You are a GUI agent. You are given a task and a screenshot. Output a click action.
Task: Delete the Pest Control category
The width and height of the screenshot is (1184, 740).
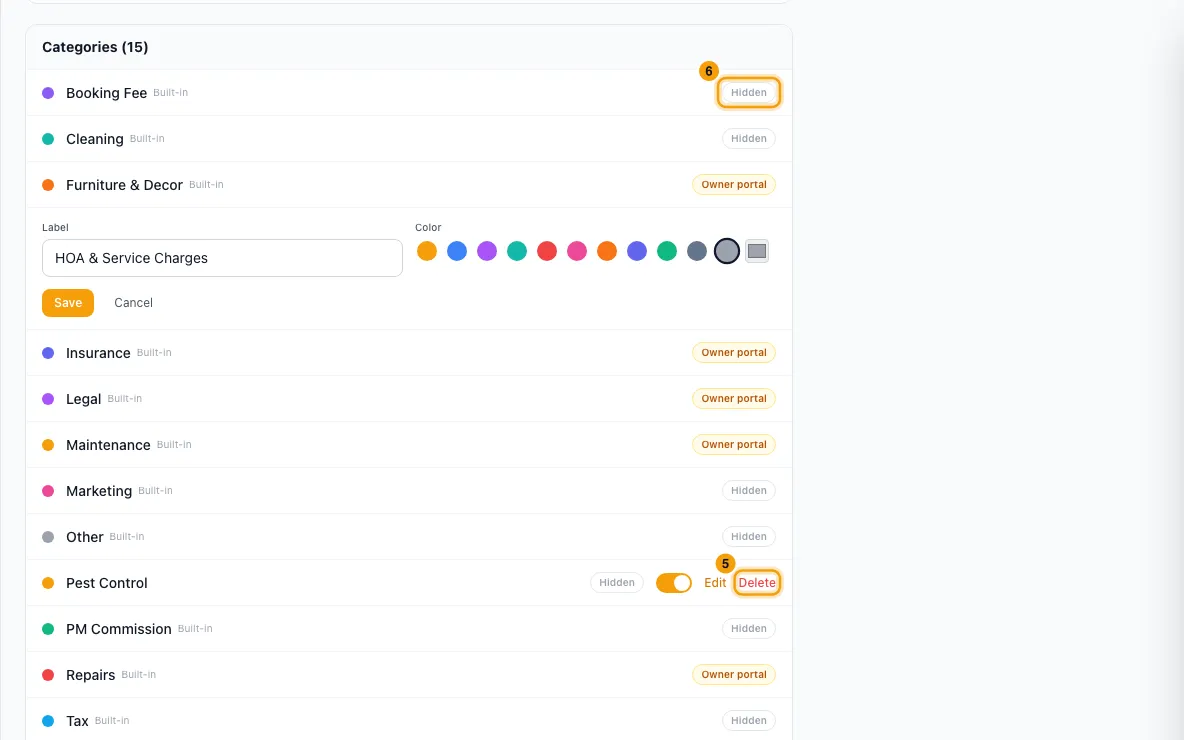tap(757, 583)
